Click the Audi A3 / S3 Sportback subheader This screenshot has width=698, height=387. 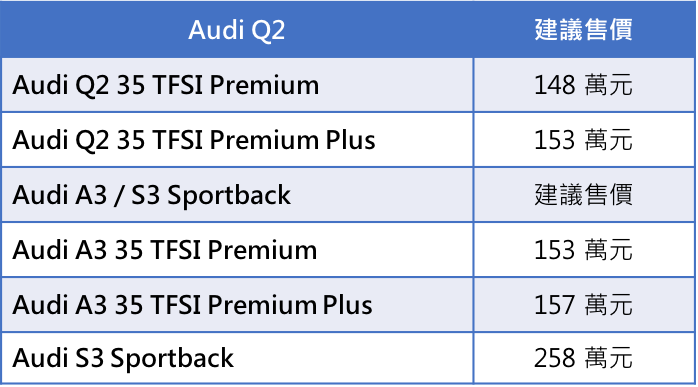(x=151, y=195)
